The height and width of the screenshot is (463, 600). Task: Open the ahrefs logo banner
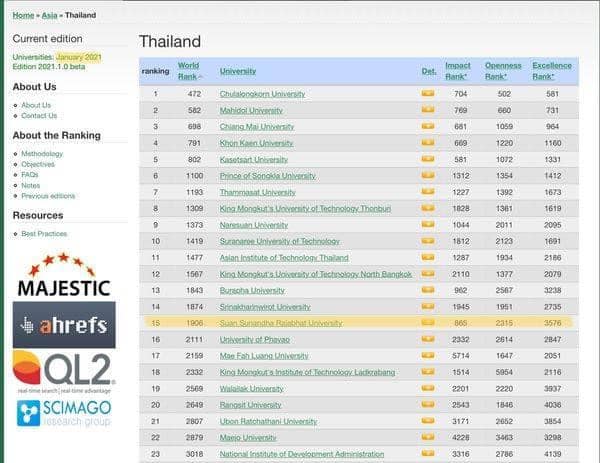point(64,325)
